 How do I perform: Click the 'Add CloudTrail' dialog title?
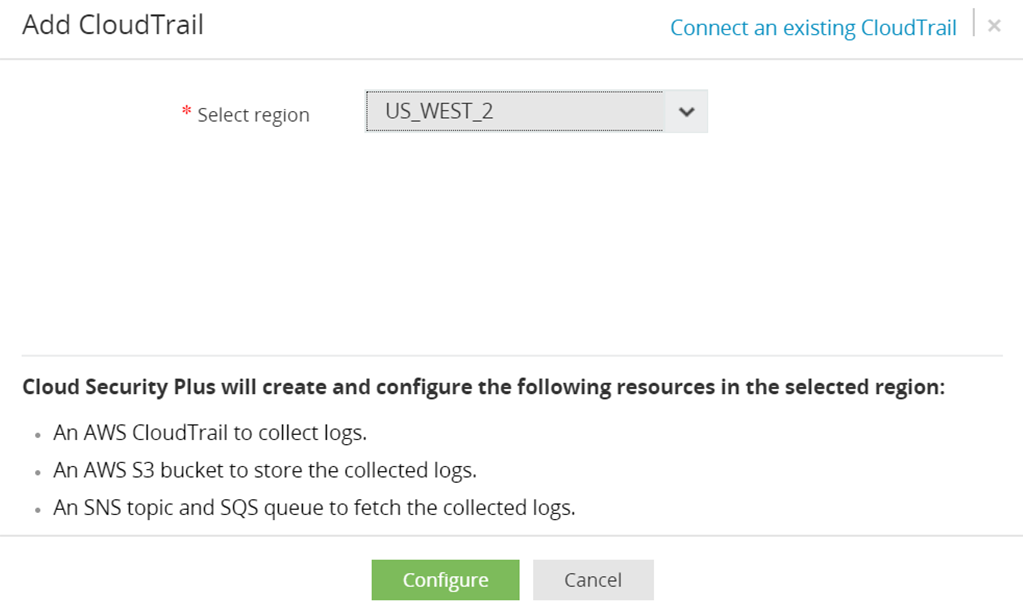(x=113, y=25)
